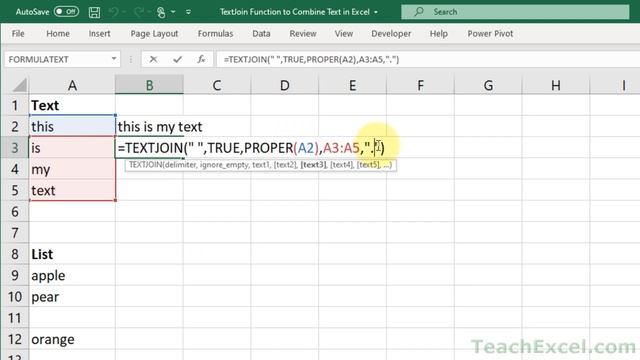Select row 3 header
Image resolution: width=640 pixels, height=360 pixels.
pos(15,148)
